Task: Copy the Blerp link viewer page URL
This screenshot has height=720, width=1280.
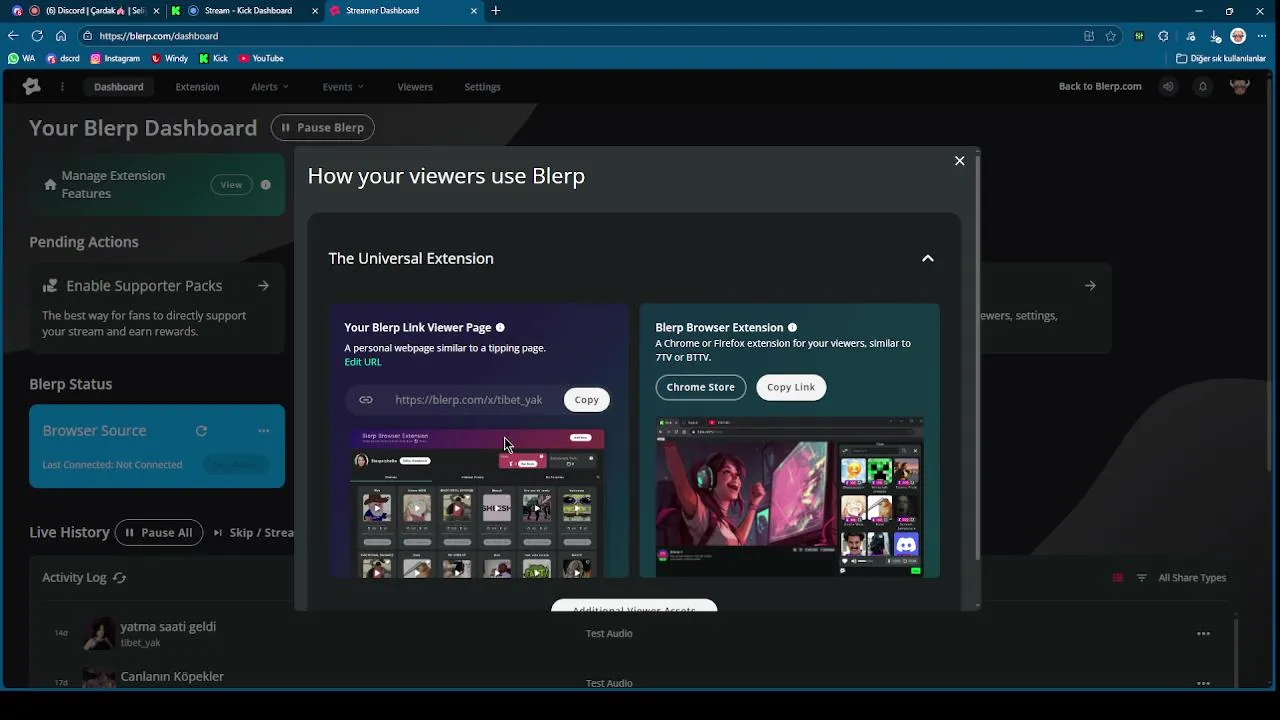Action: (x=586, y=399)
